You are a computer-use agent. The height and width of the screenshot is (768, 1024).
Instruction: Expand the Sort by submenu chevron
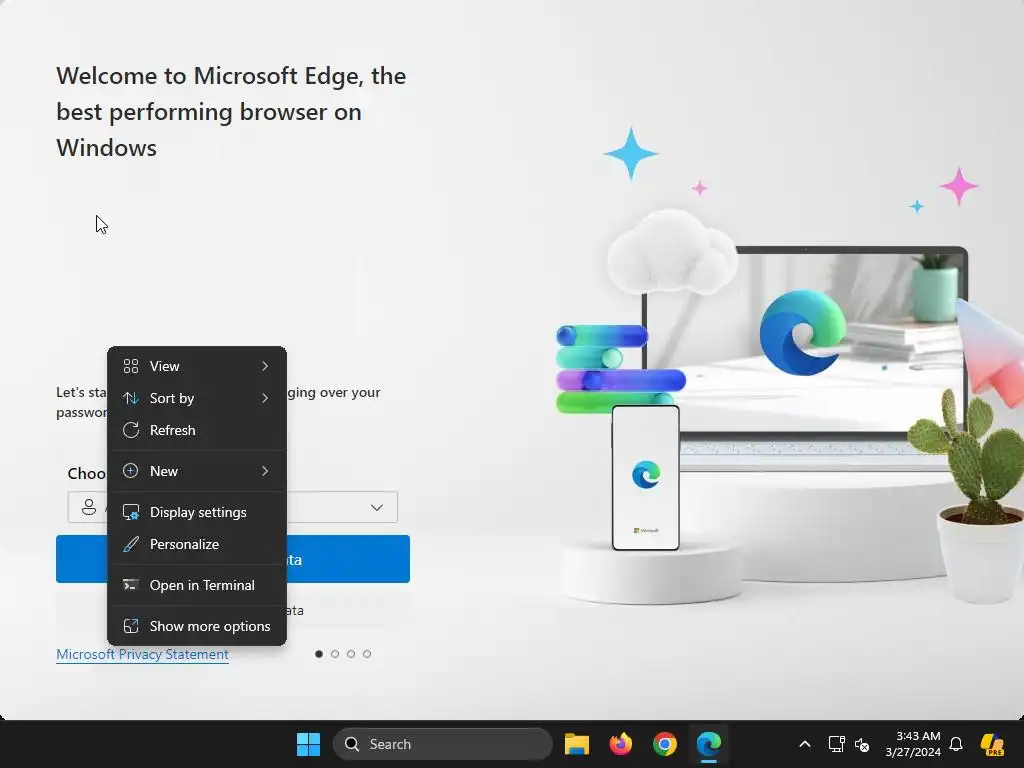[264, 398]
